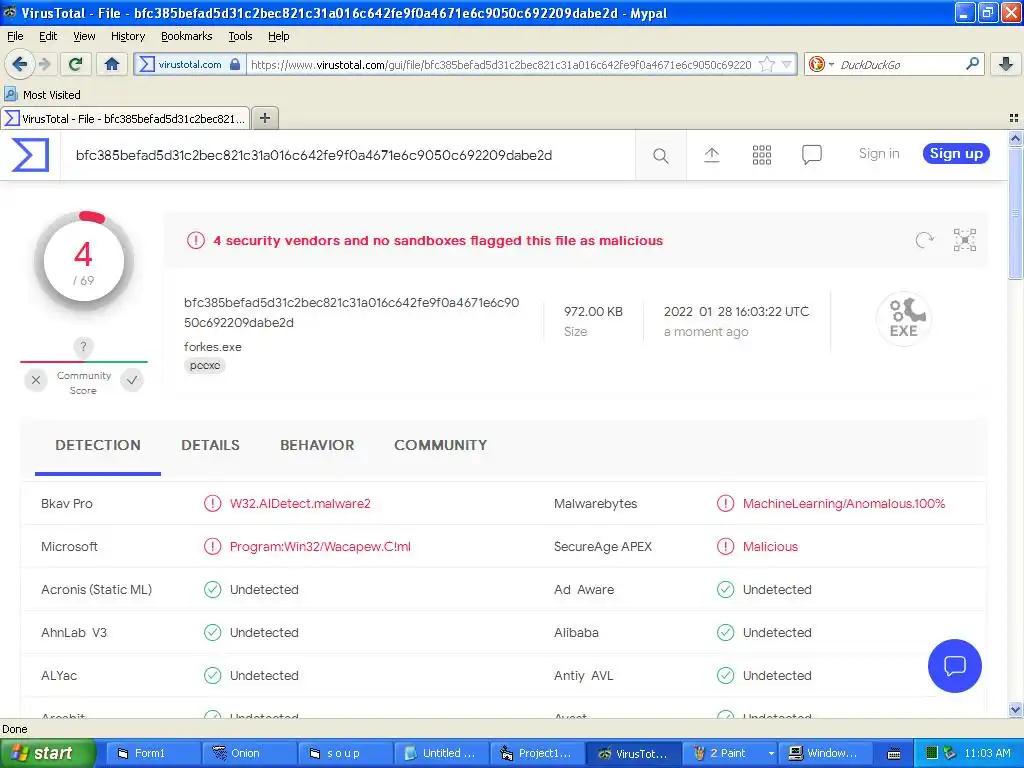Click the SecureAge APEX Malicious result
Image resolution: width=1024 pixels, height=768 pixels.
[x=770, y=547]
